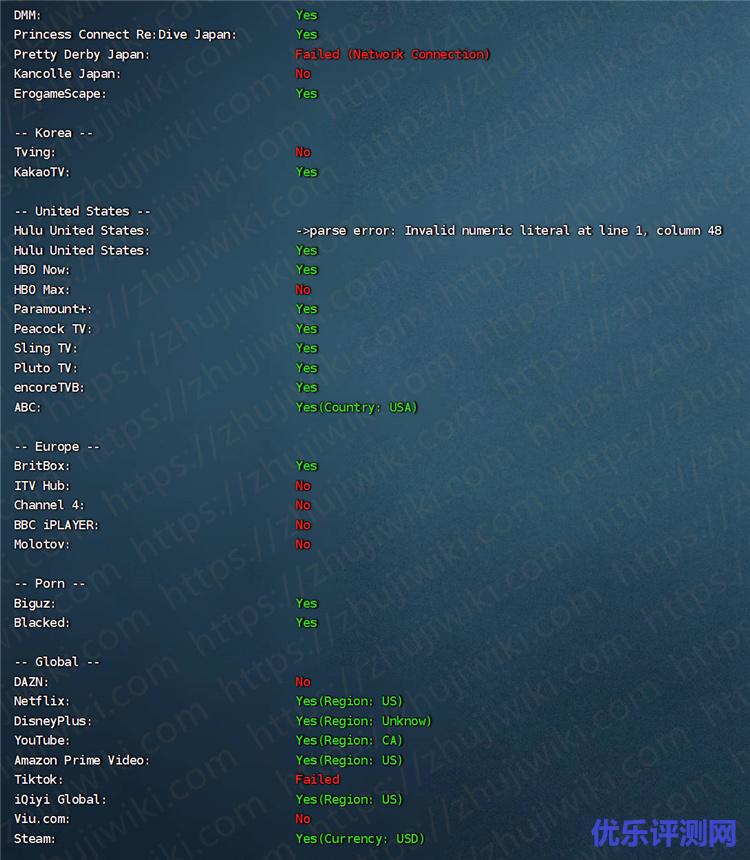Click 'Princess Connect Re:Dive Japan:' line

point(125,35)
